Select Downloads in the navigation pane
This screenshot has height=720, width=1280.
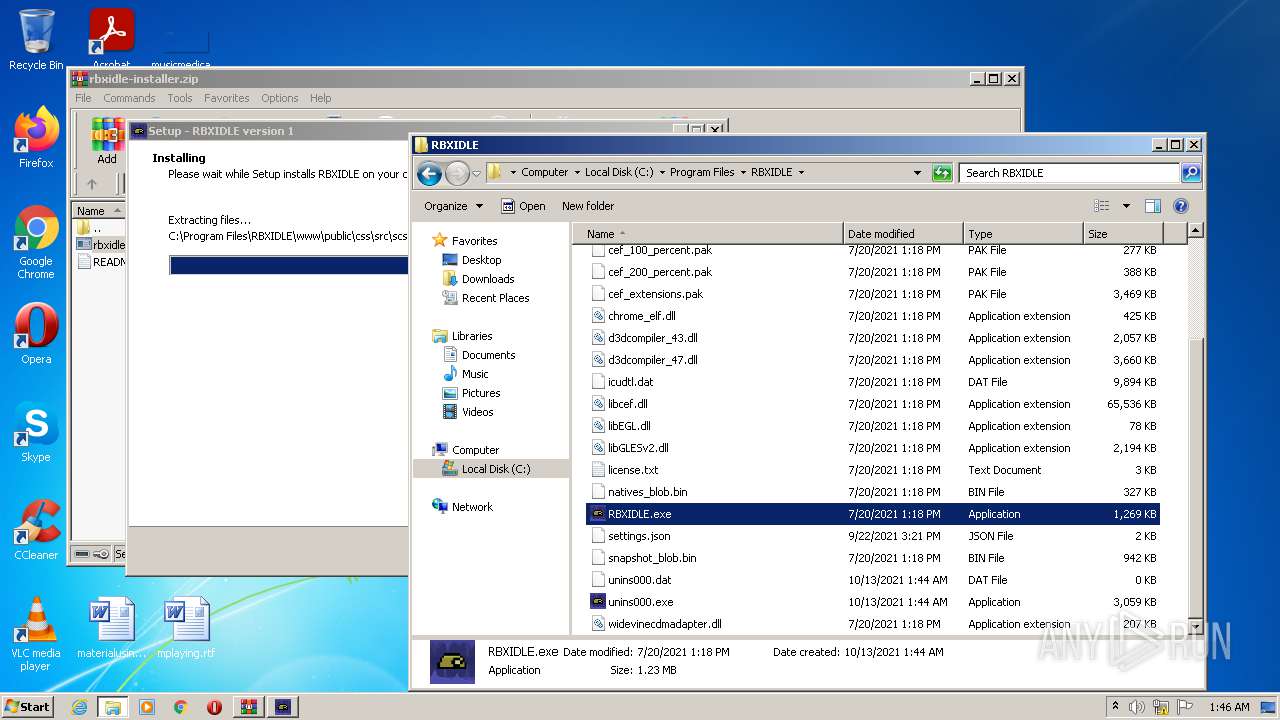click(488, 279)
